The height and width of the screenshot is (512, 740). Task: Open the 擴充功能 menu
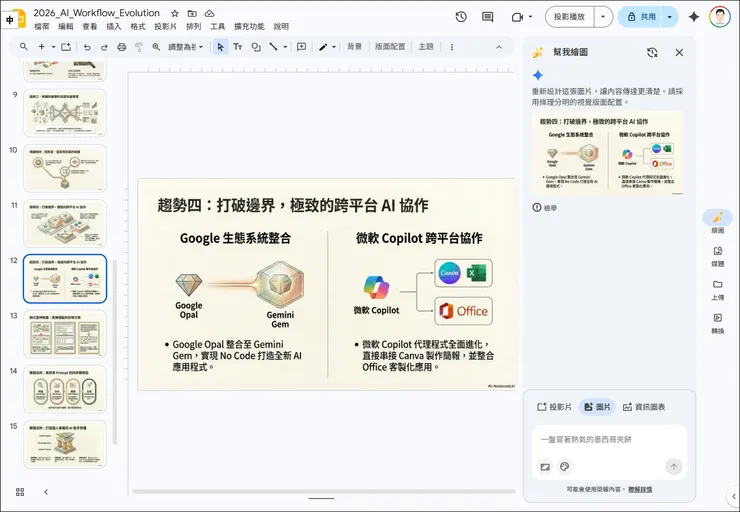click(x=249, y=26)
